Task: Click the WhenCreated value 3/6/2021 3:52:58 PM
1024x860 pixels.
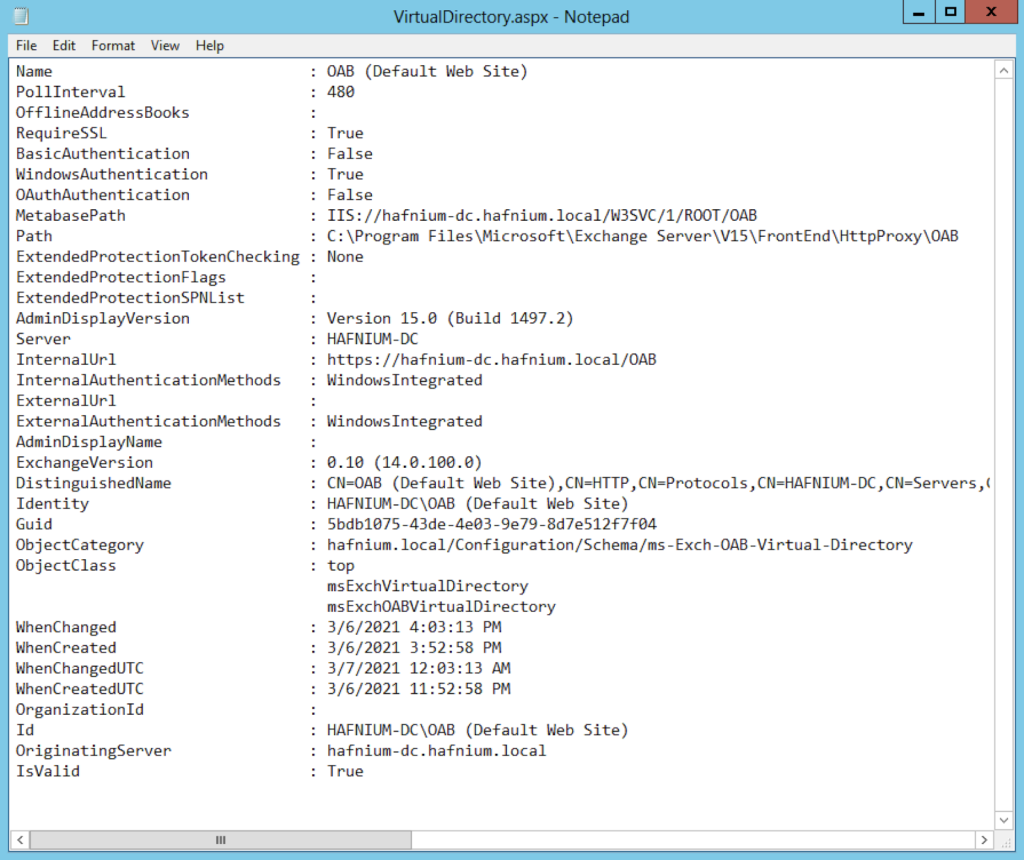Action: coord(414,648)
